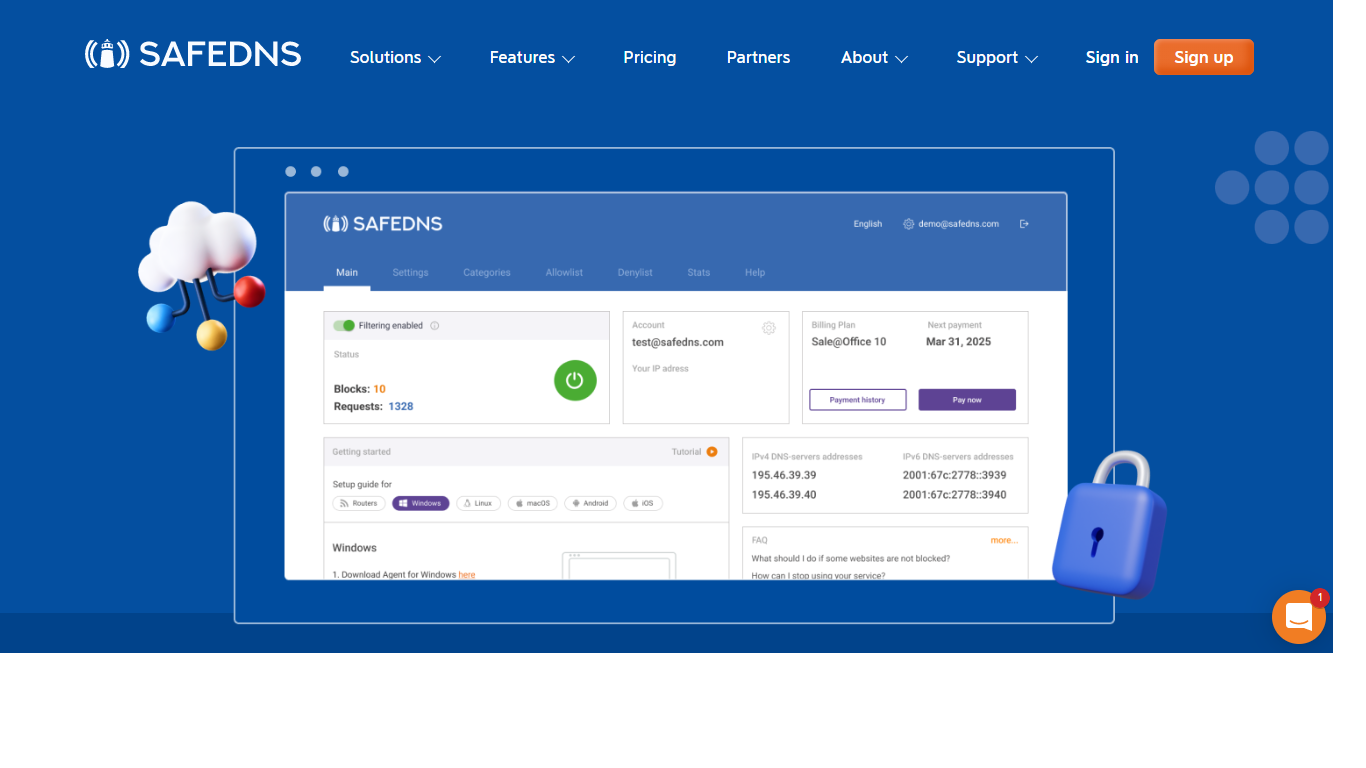Switch to the Settings tab
Viewport: 1366px width, 768px height.
[x=410, y=273]
